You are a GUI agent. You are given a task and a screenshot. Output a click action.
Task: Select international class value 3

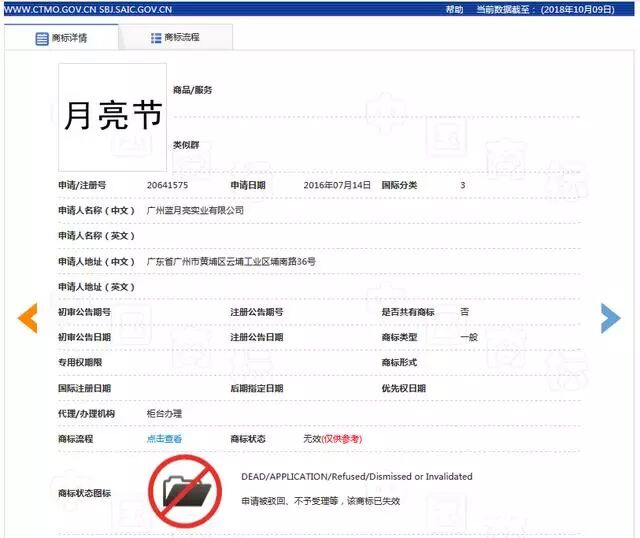click(x=462, y=185)
